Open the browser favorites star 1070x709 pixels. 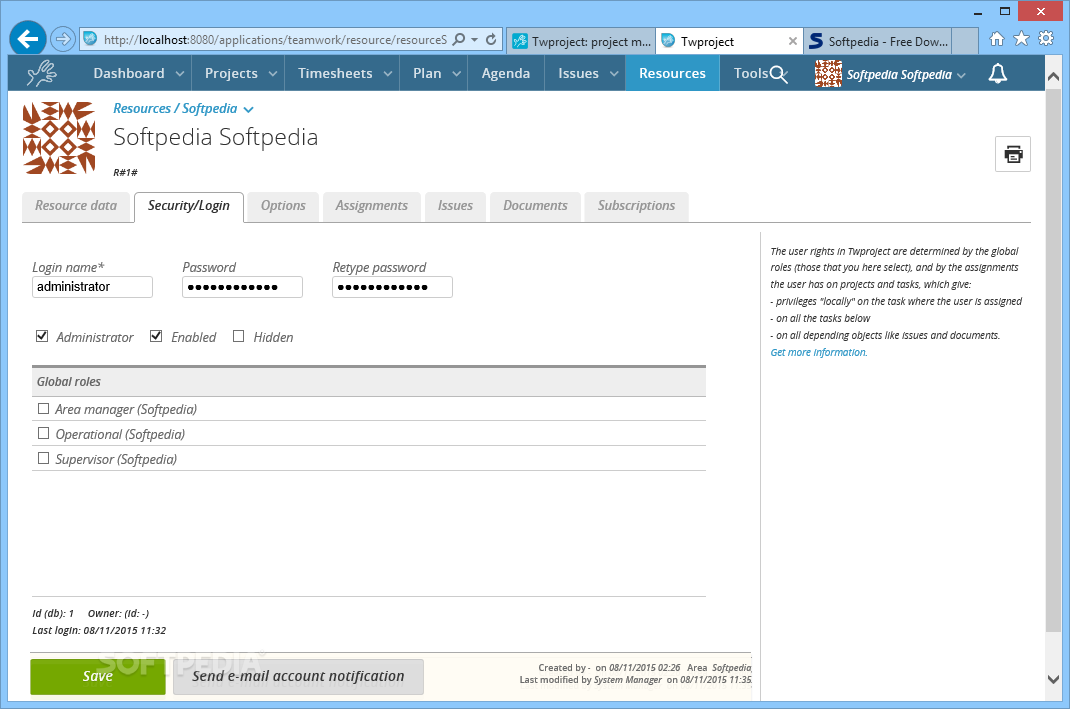tap(1022, 39)
